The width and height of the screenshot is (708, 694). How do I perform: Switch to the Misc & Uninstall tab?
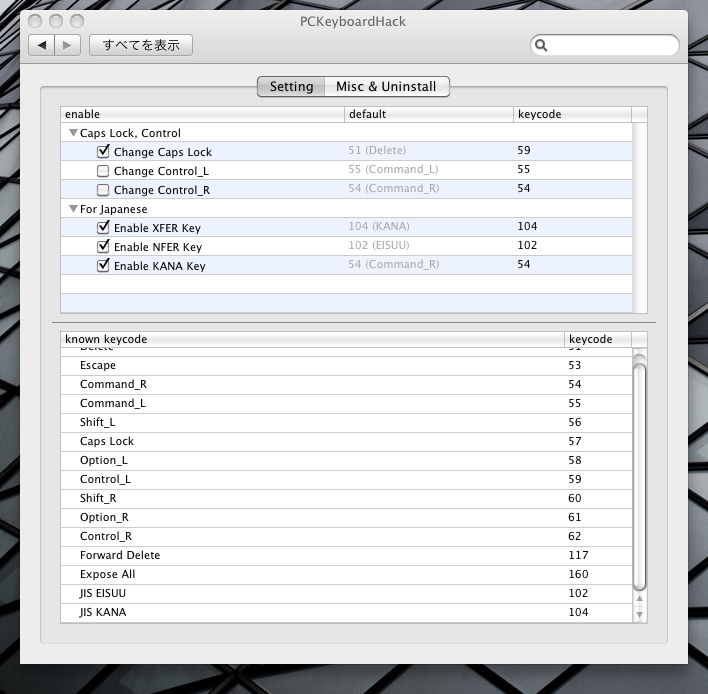pyautogui.click(x=385, y=87)
